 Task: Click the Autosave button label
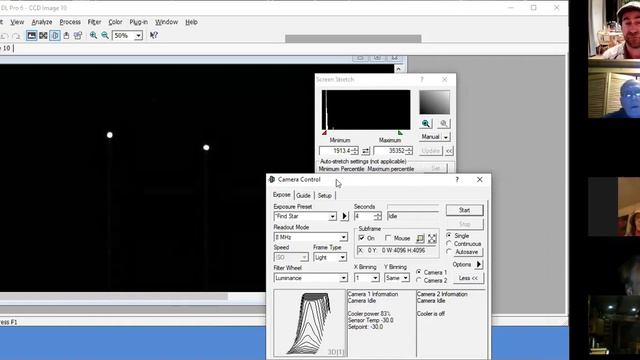pos(466,252)
